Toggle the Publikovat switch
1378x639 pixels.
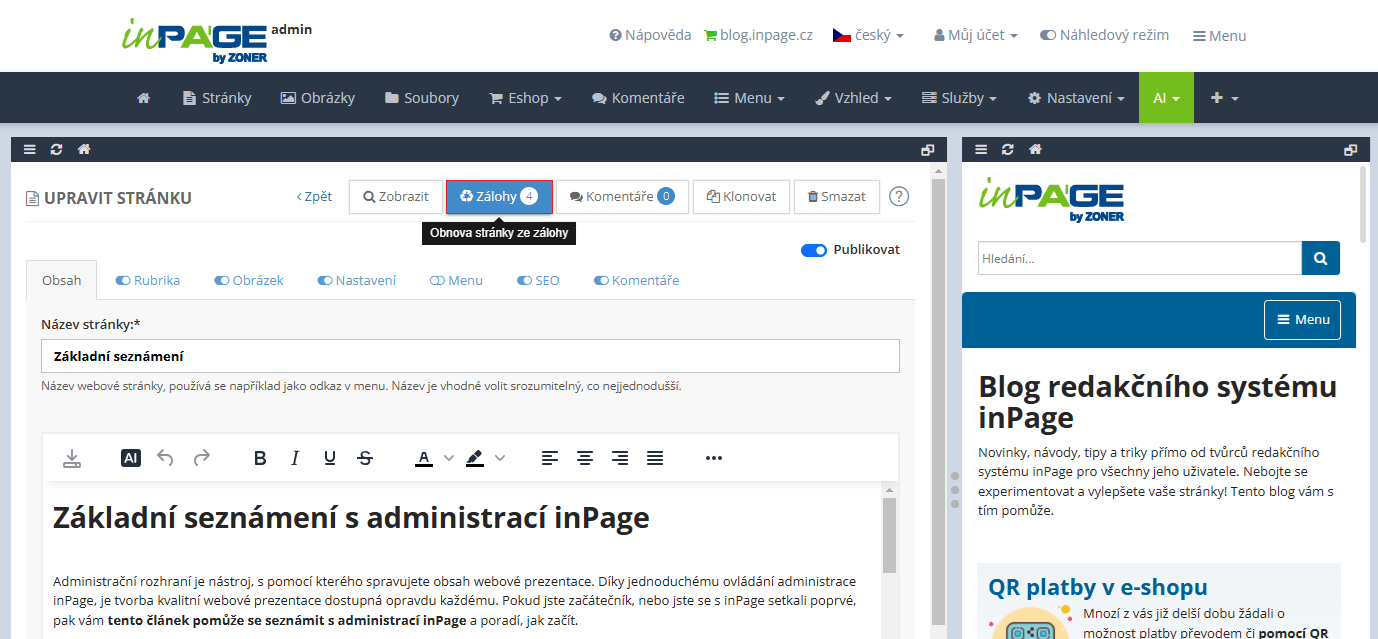(x=814, y=250)
